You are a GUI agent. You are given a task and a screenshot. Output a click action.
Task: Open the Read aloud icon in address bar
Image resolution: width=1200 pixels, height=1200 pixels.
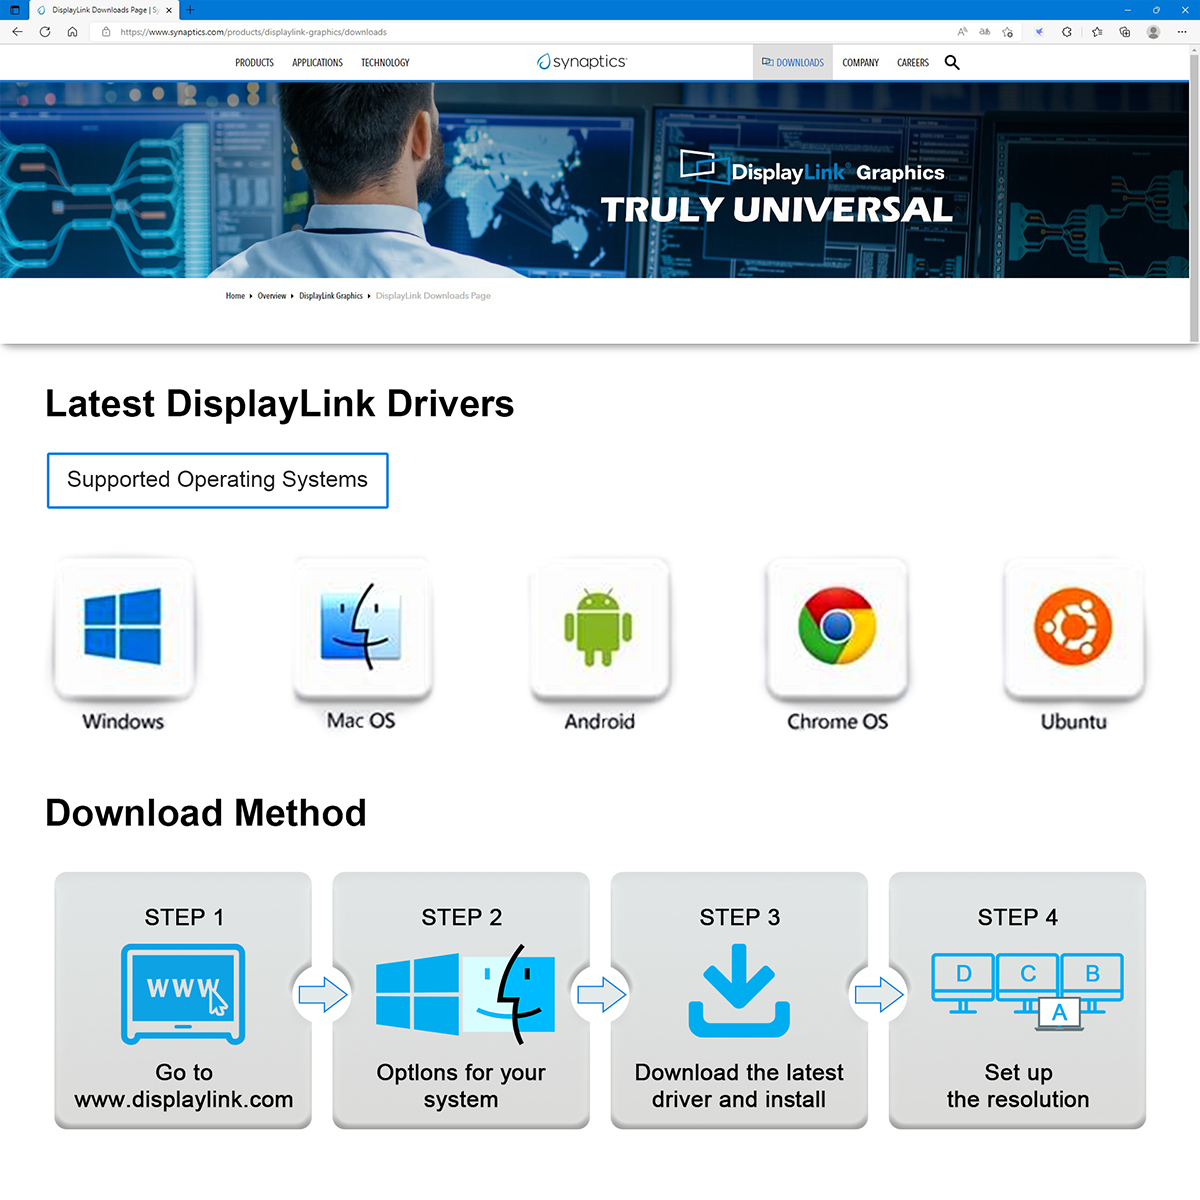[962, 32]
